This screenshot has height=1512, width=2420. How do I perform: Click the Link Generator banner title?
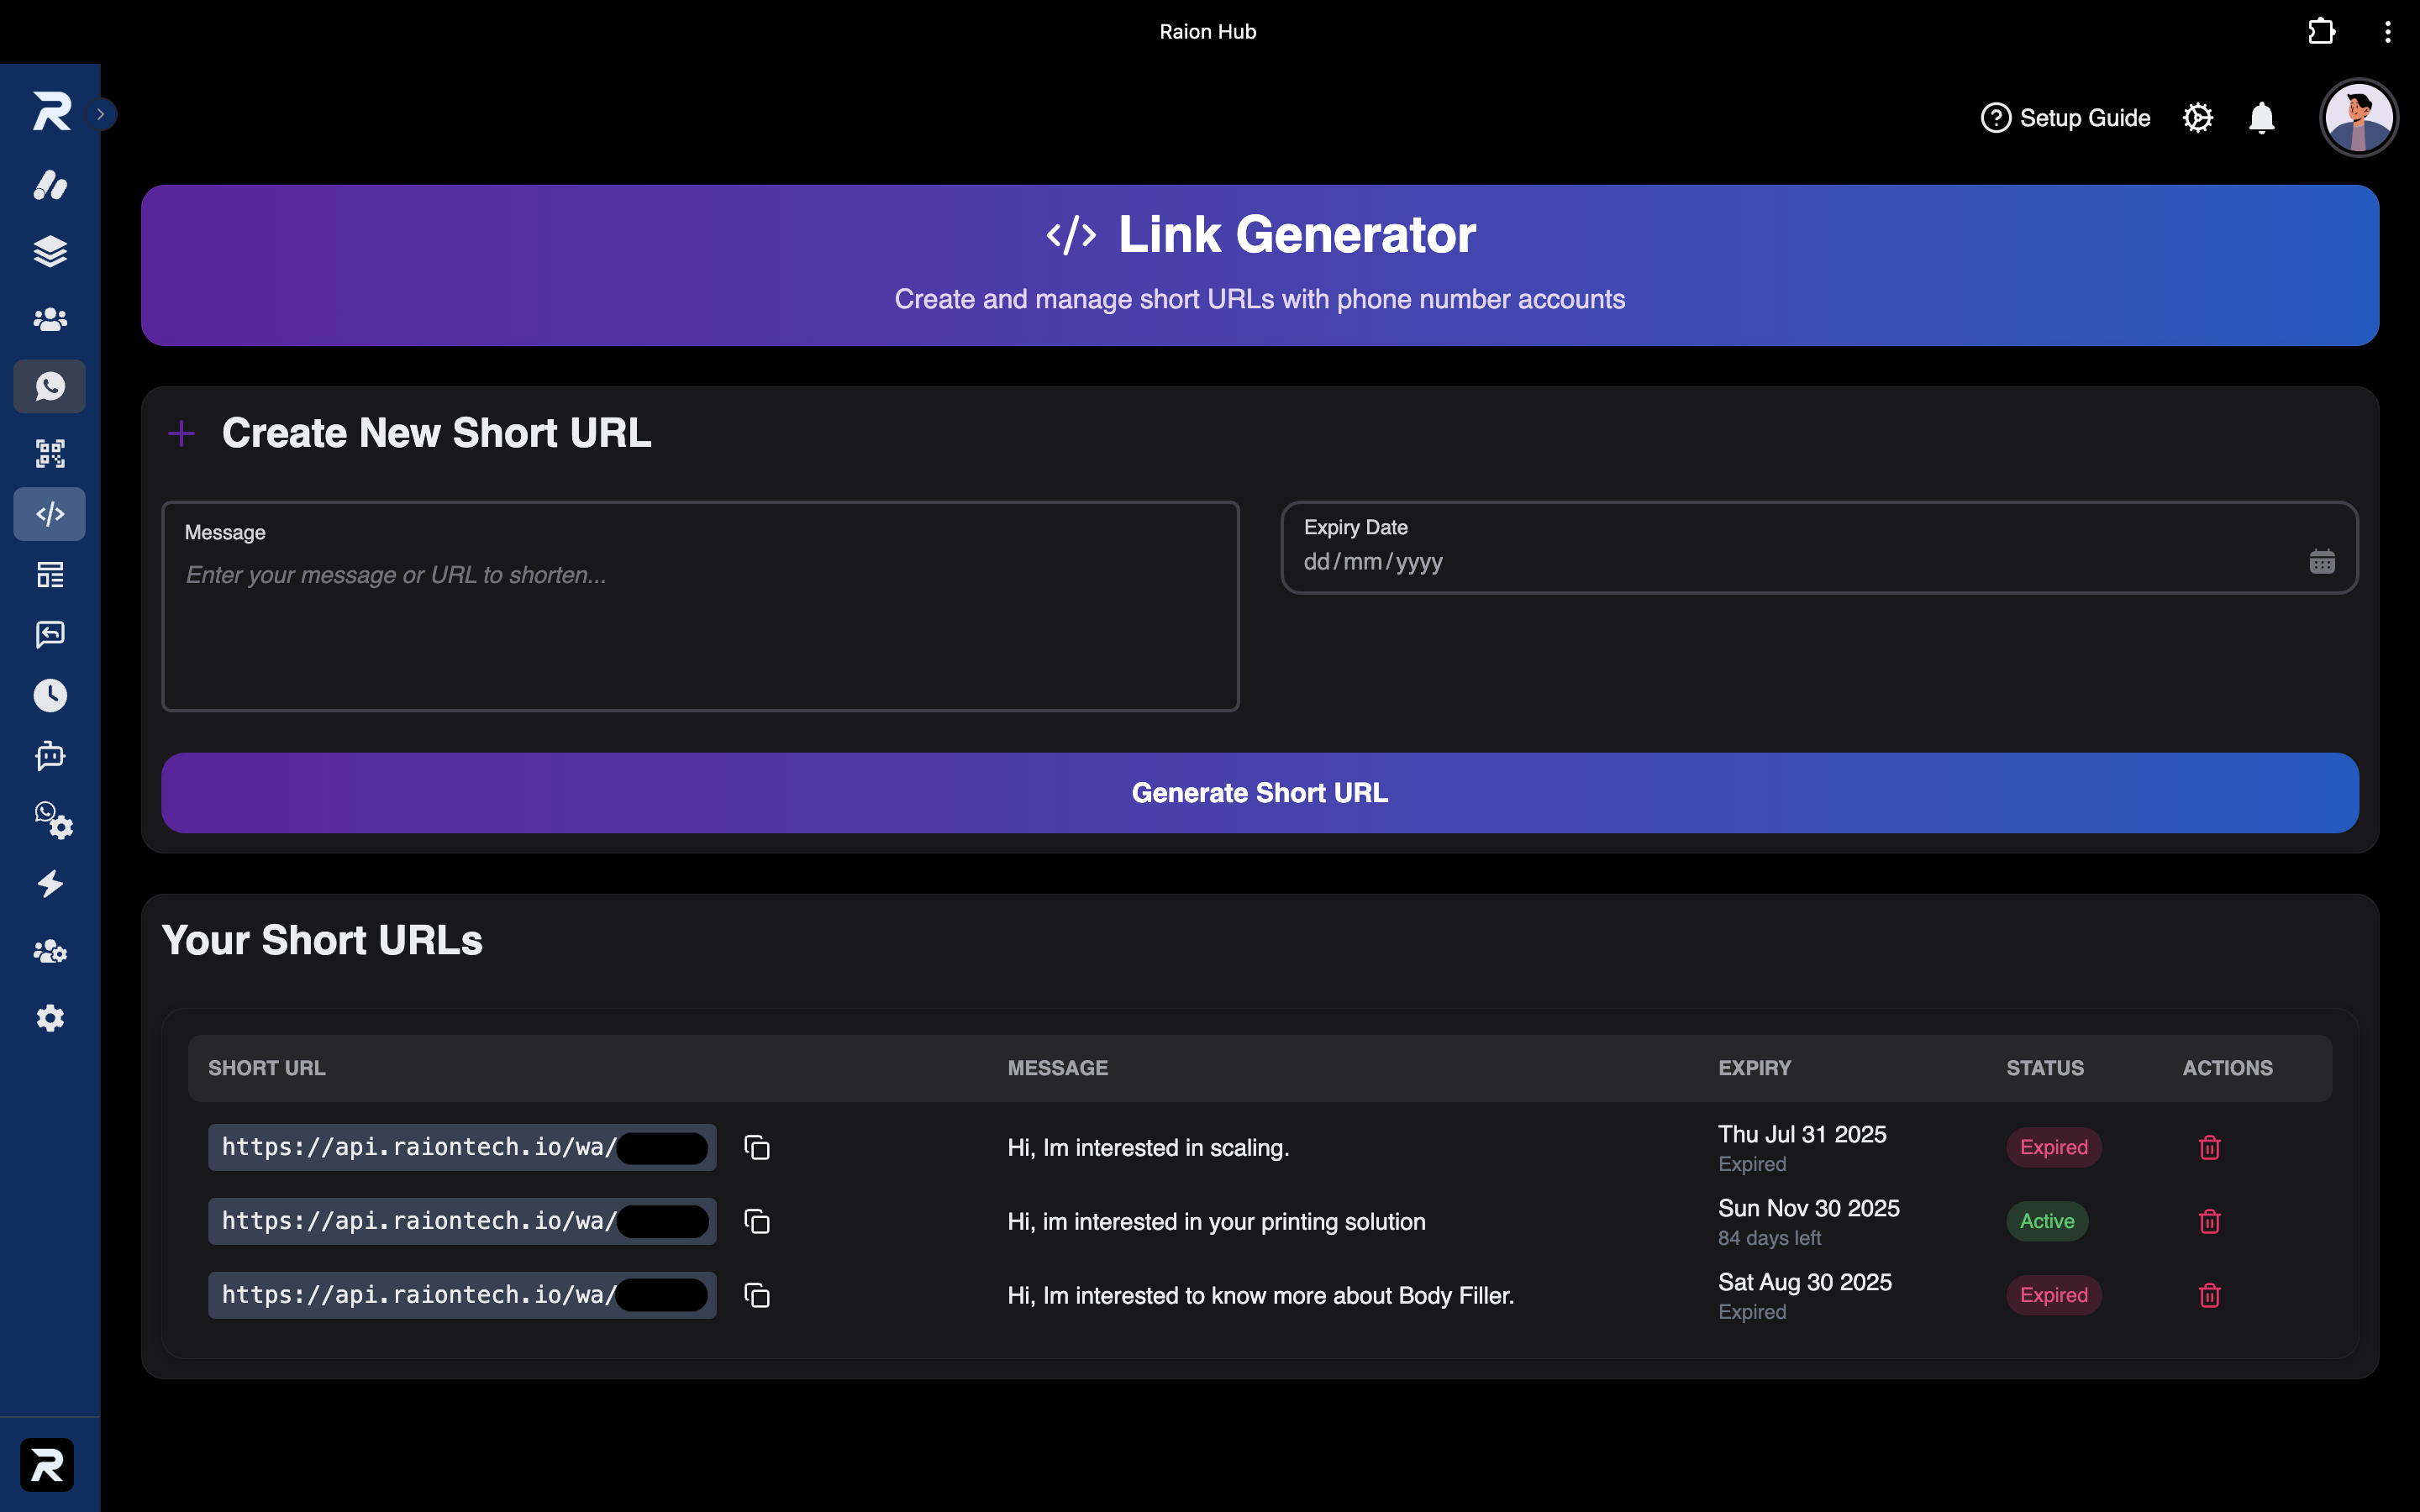[x=1296, y=235]
